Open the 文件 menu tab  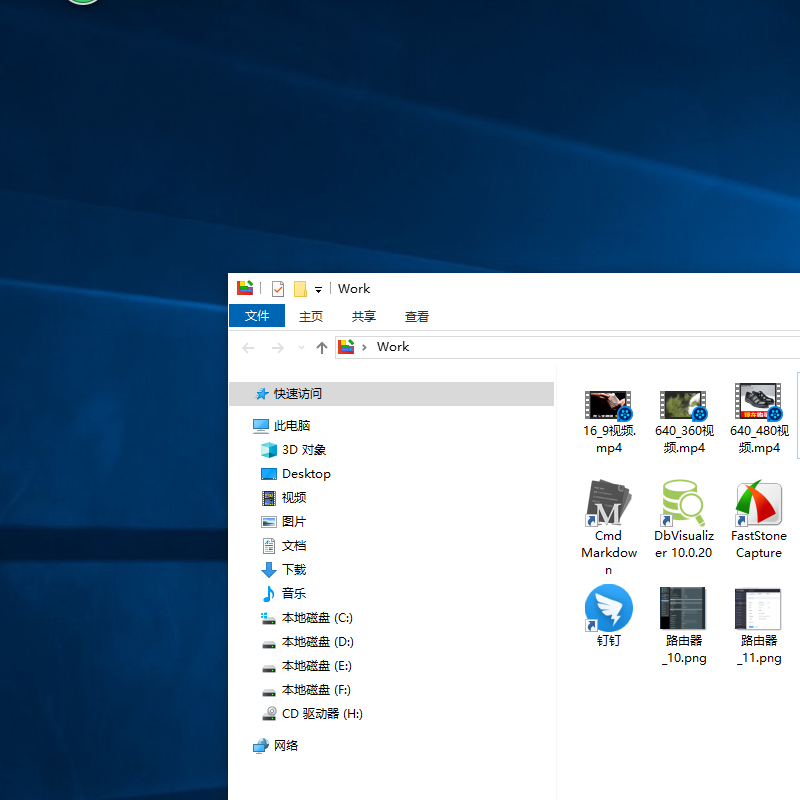257,316
